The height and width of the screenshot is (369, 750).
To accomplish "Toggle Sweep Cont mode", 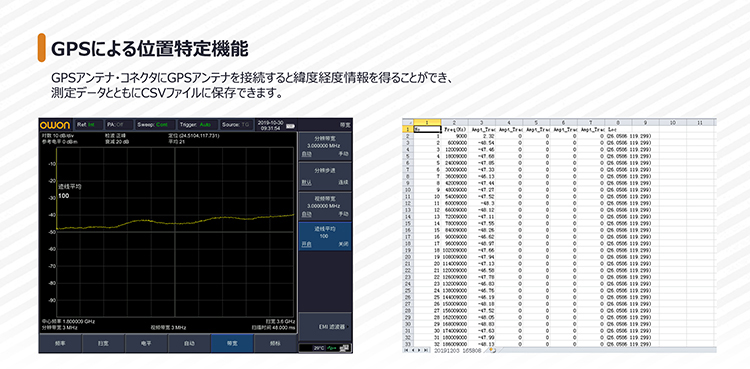I will (x=155, y=124).
